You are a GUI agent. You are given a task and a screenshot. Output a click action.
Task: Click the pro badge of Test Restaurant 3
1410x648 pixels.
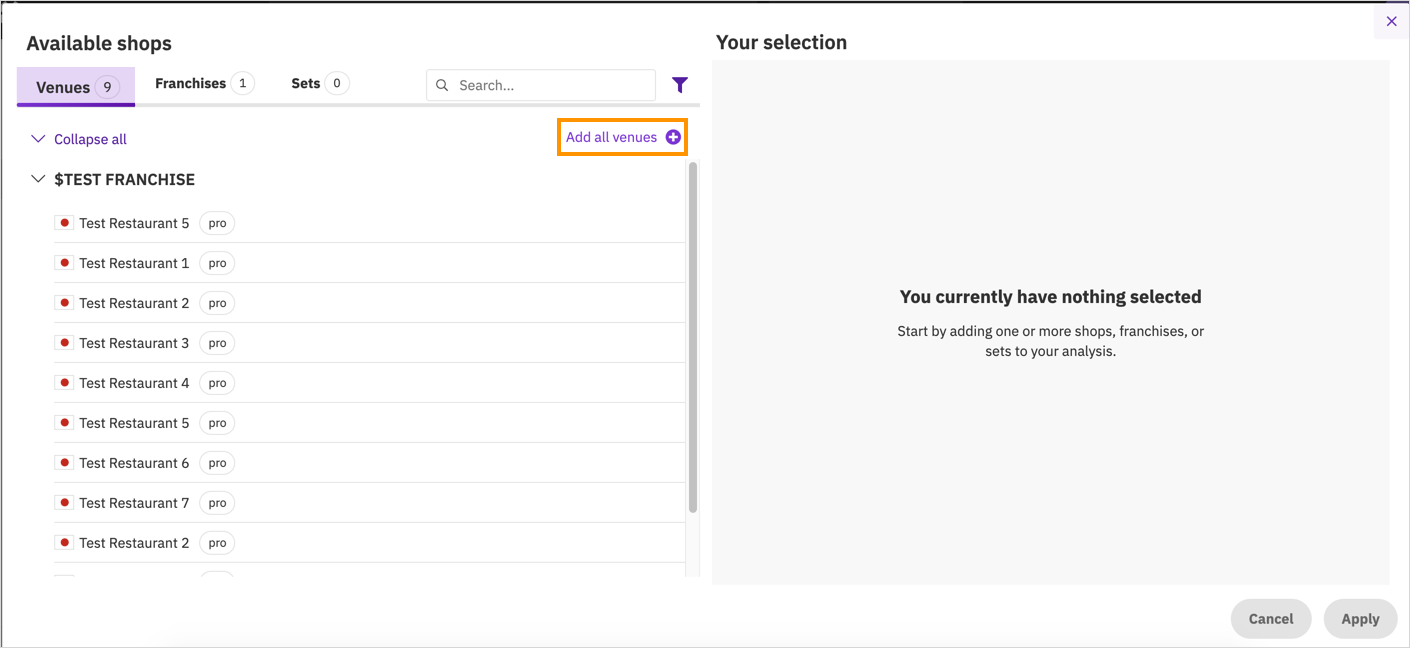tap(217, 343)
